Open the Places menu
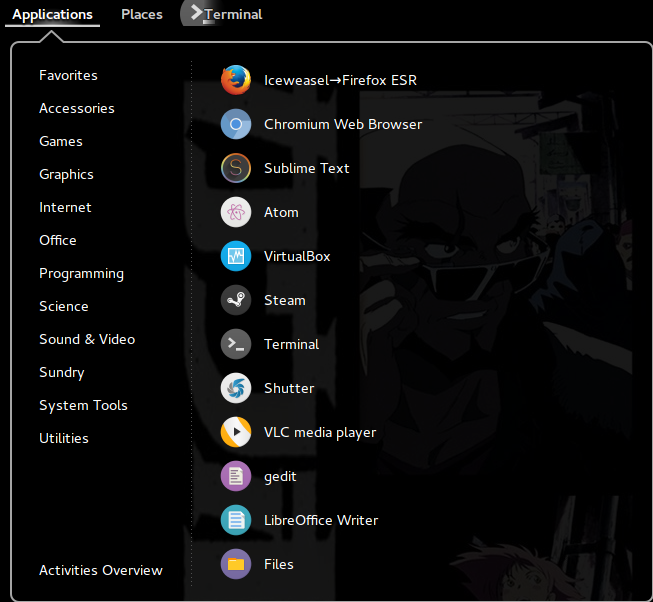The width and height of the screenshot is (653, 602). coord(142,15)
